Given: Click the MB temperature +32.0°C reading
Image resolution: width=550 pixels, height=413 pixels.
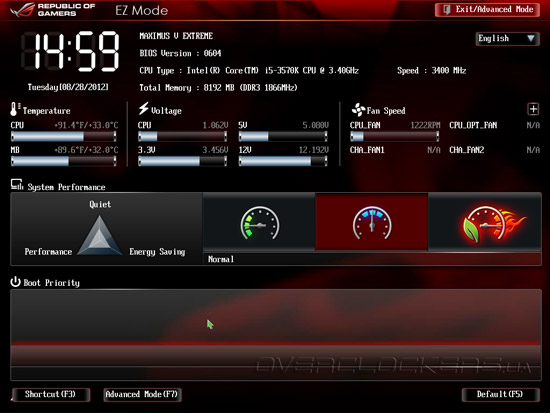Looking at the screenshot, I should point(86,150).
